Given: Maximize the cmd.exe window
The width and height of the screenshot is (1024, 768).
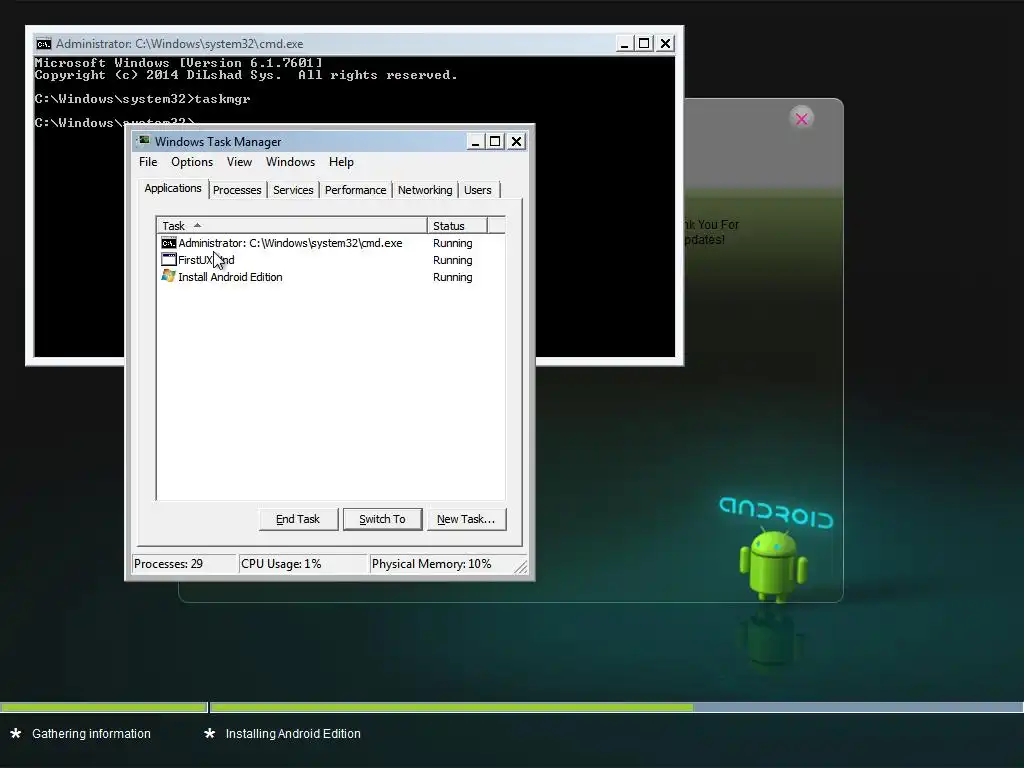Looking at the screenshot, I should [x=645, y=44].
